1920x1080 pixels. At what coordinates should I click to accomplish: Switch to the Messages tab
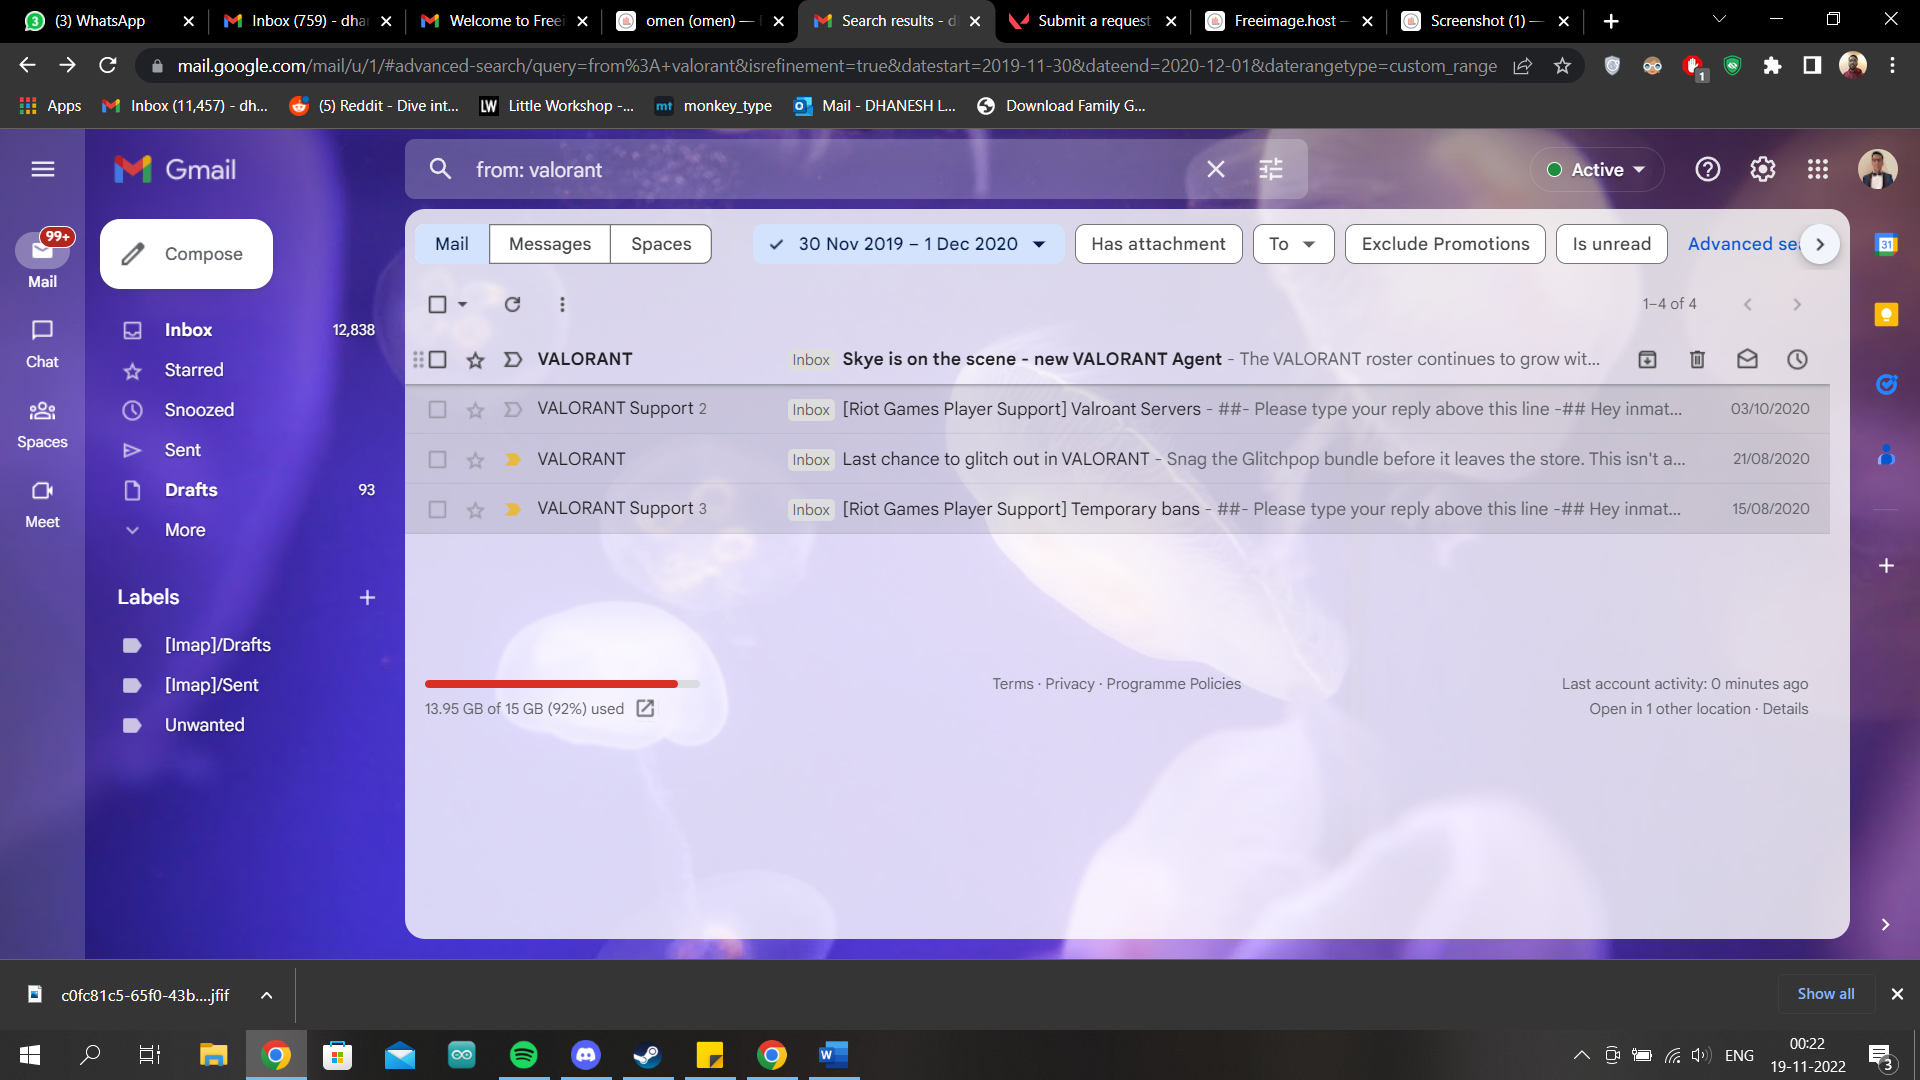coord(549,244)
